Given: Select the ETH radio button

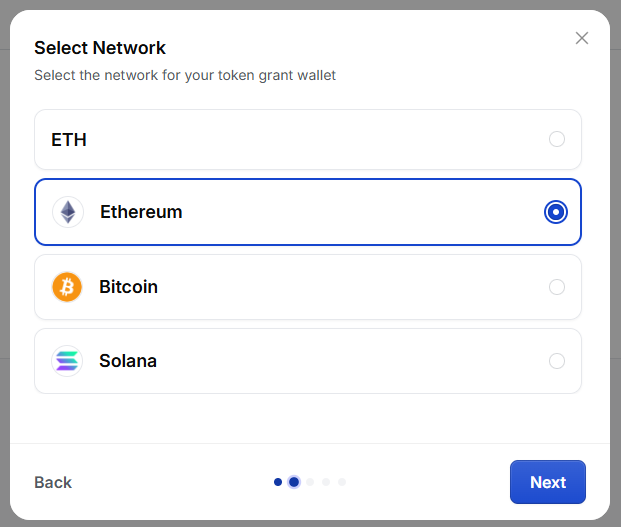Looking at the screenshot, I should [x=556, y=139].
